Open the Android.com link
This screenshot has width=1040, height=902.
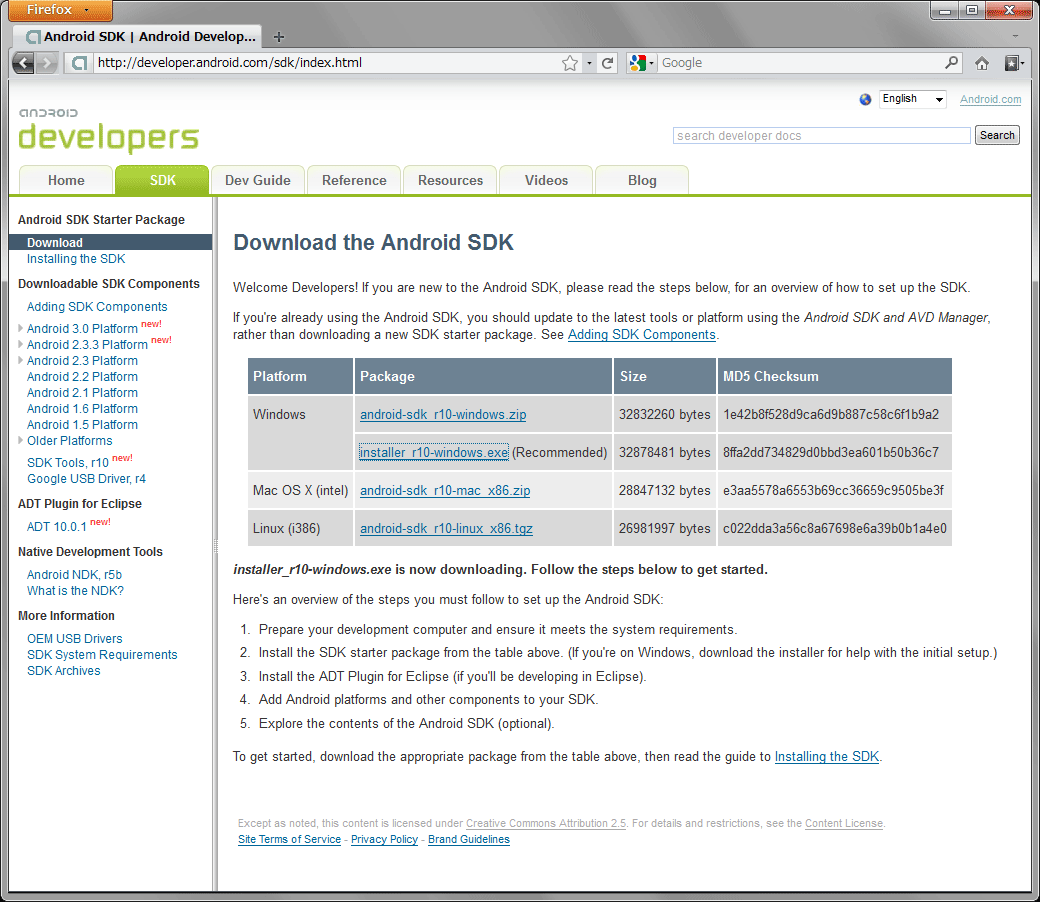click(990, 99)
